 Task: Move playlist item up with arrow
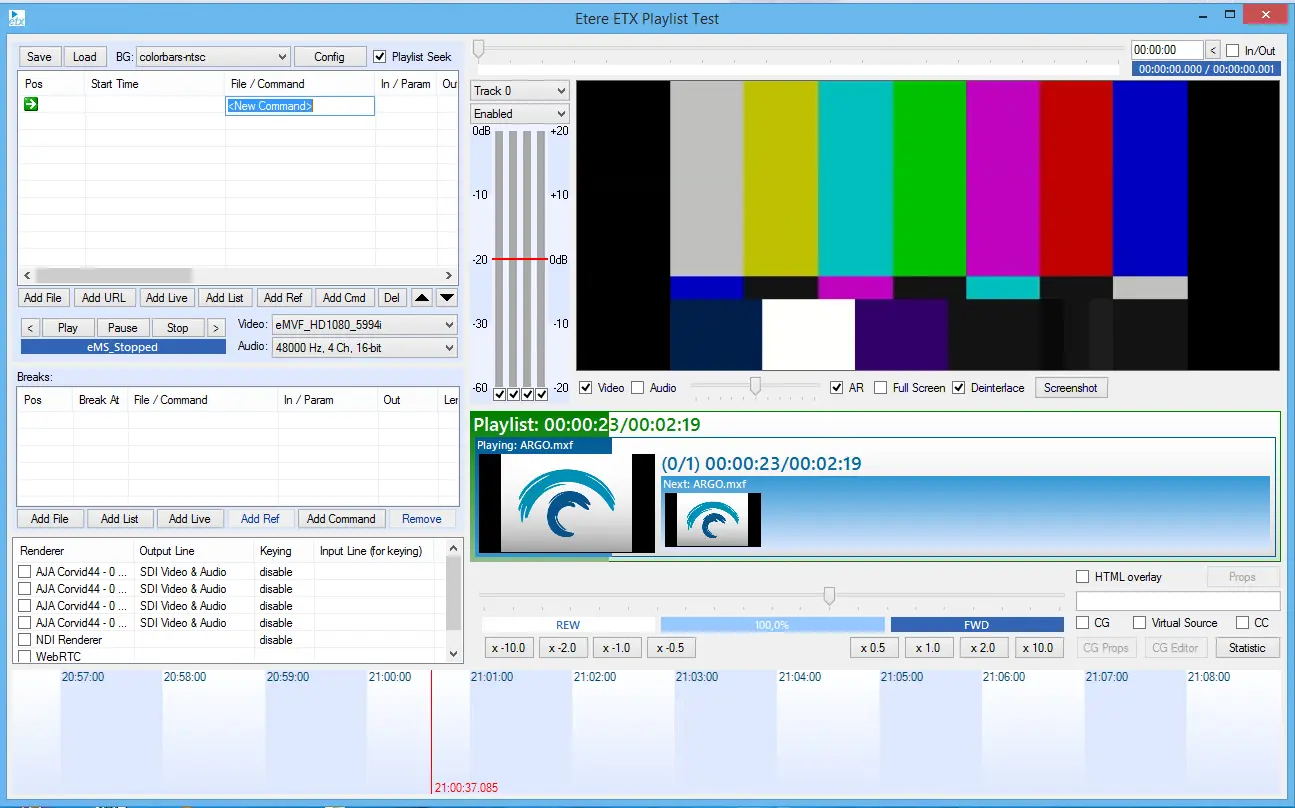[422, 298]
